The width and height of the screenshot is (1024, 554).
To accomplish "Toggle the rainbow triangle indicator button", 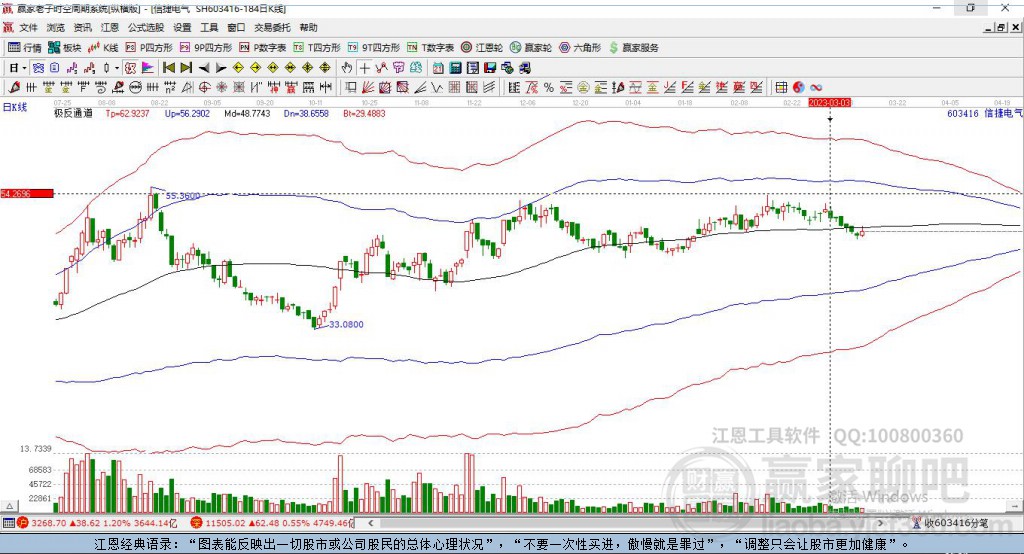I will [x=148, y=68].
